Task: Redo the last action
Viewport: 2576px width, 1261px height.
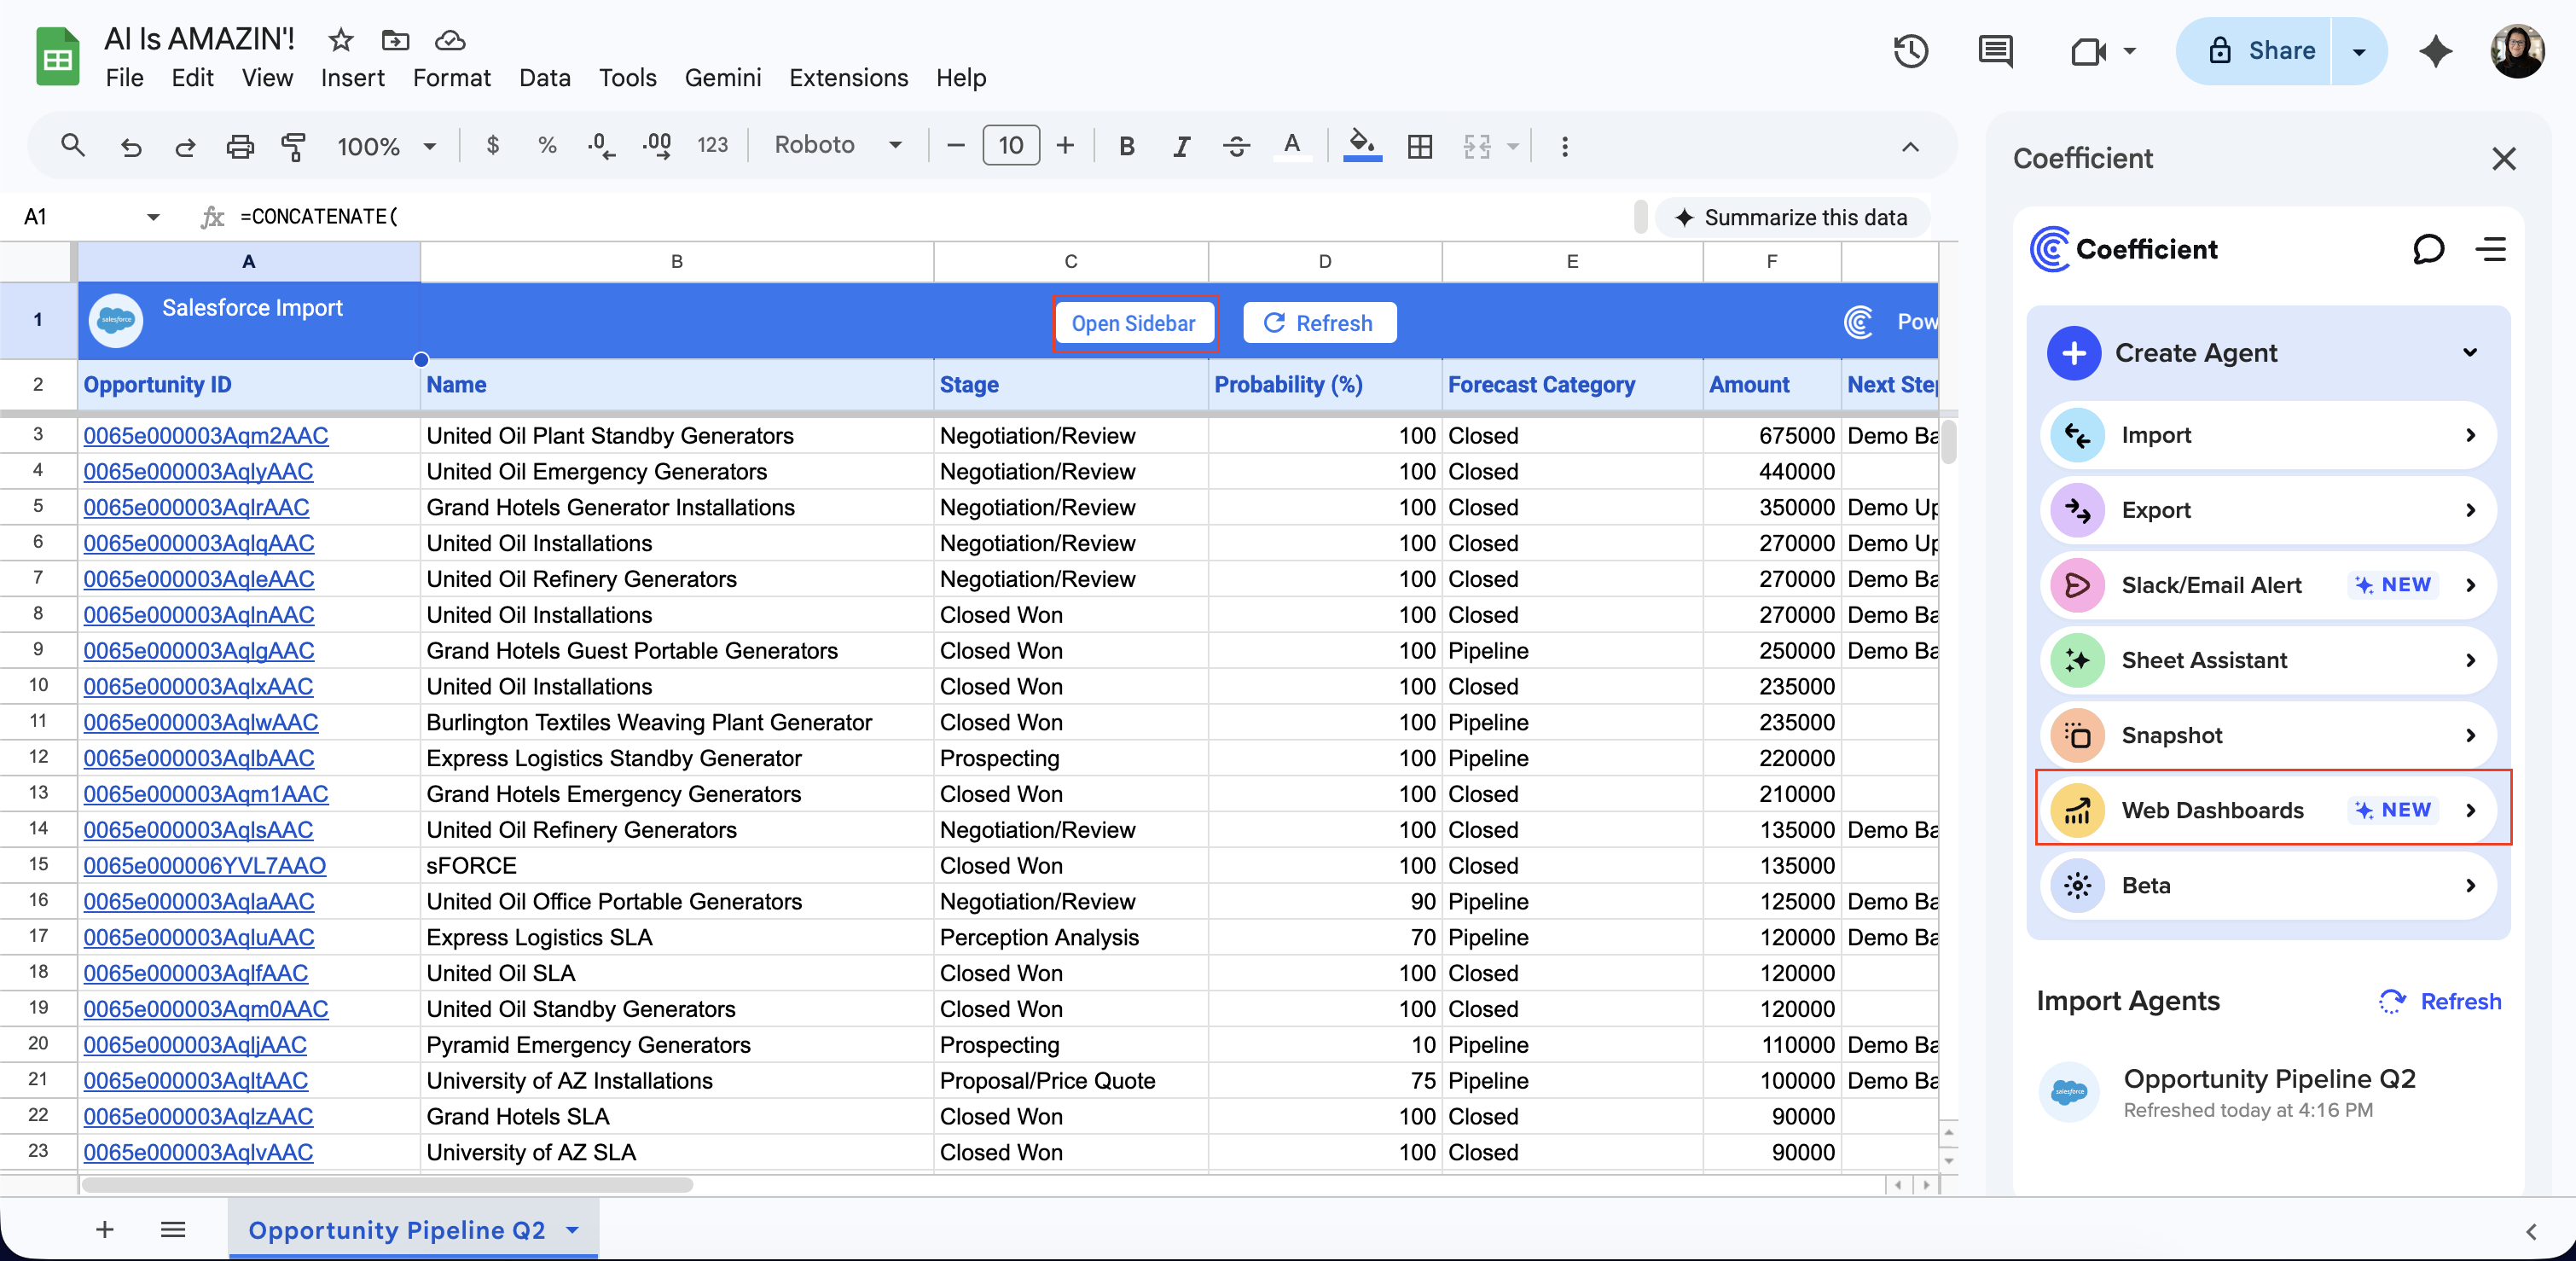Action: click(x=185, y=146)
